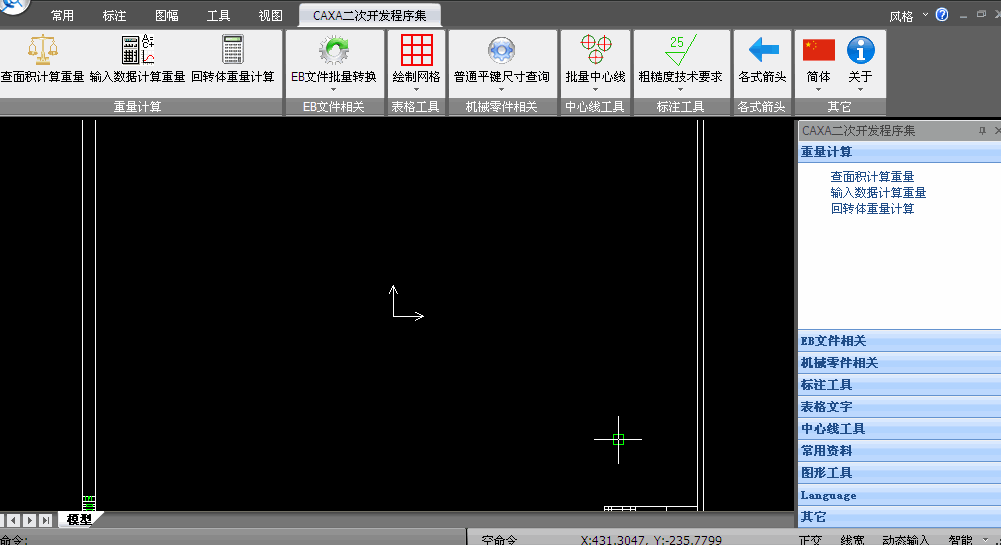Open the 各式箭头 blue arrow tool
The width and height of the screenshot is (1001, 545).
point(763,51)
